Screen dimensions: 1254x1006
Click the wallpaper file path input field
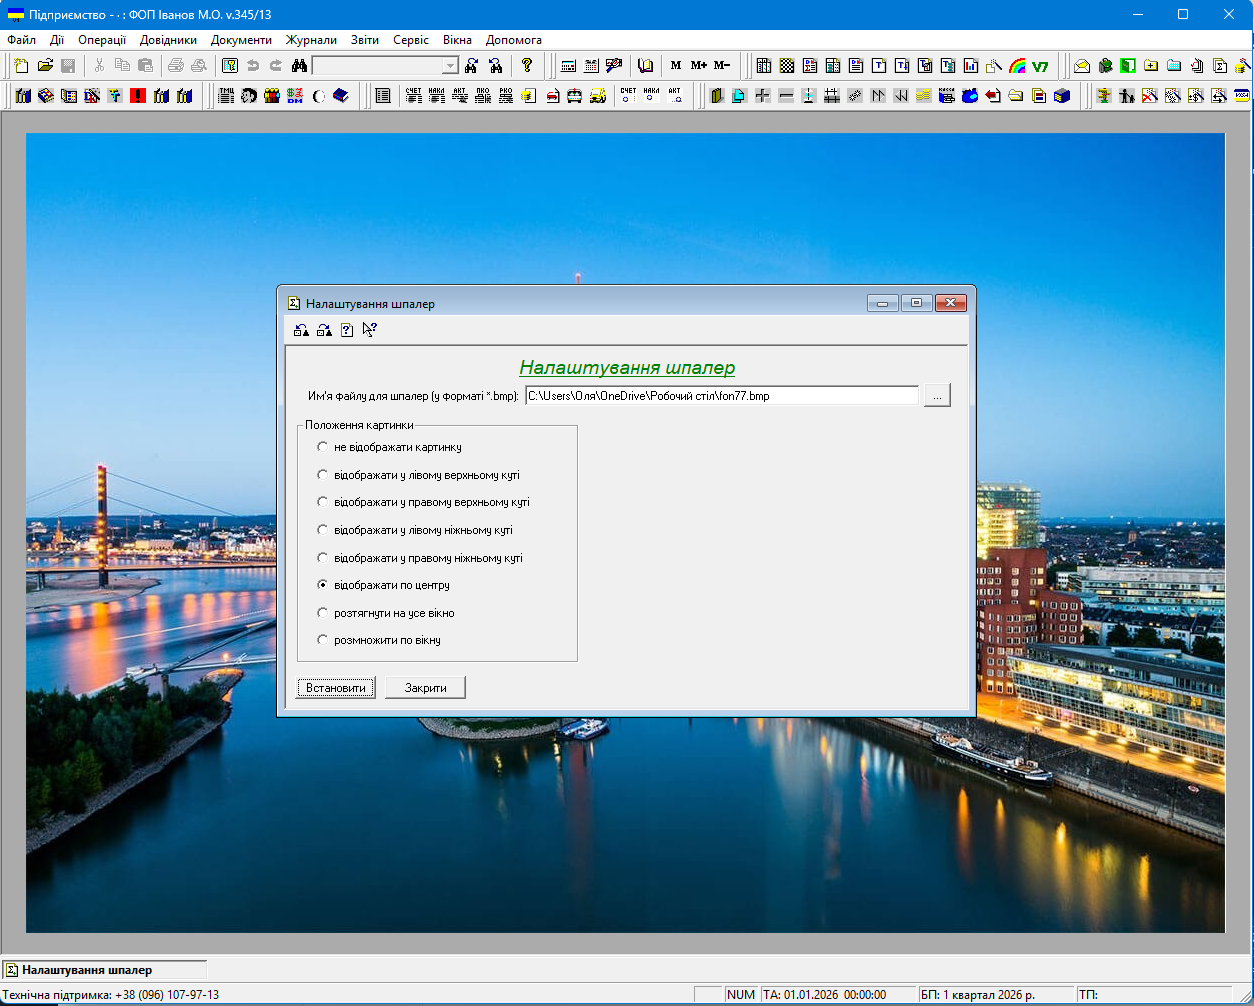(720, 396)
